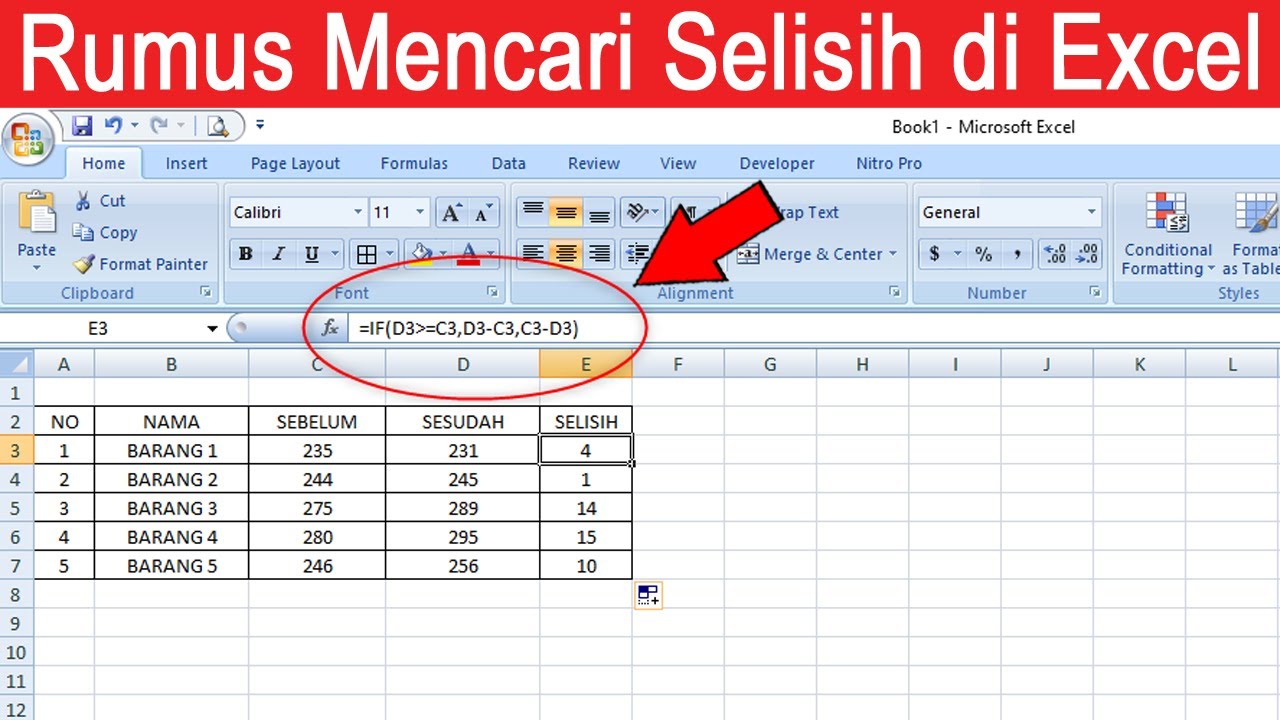Open the Clipboard pane launcher
This screenshot has height=720, width=1280.
pyautogui.click(x=206, y=292)
